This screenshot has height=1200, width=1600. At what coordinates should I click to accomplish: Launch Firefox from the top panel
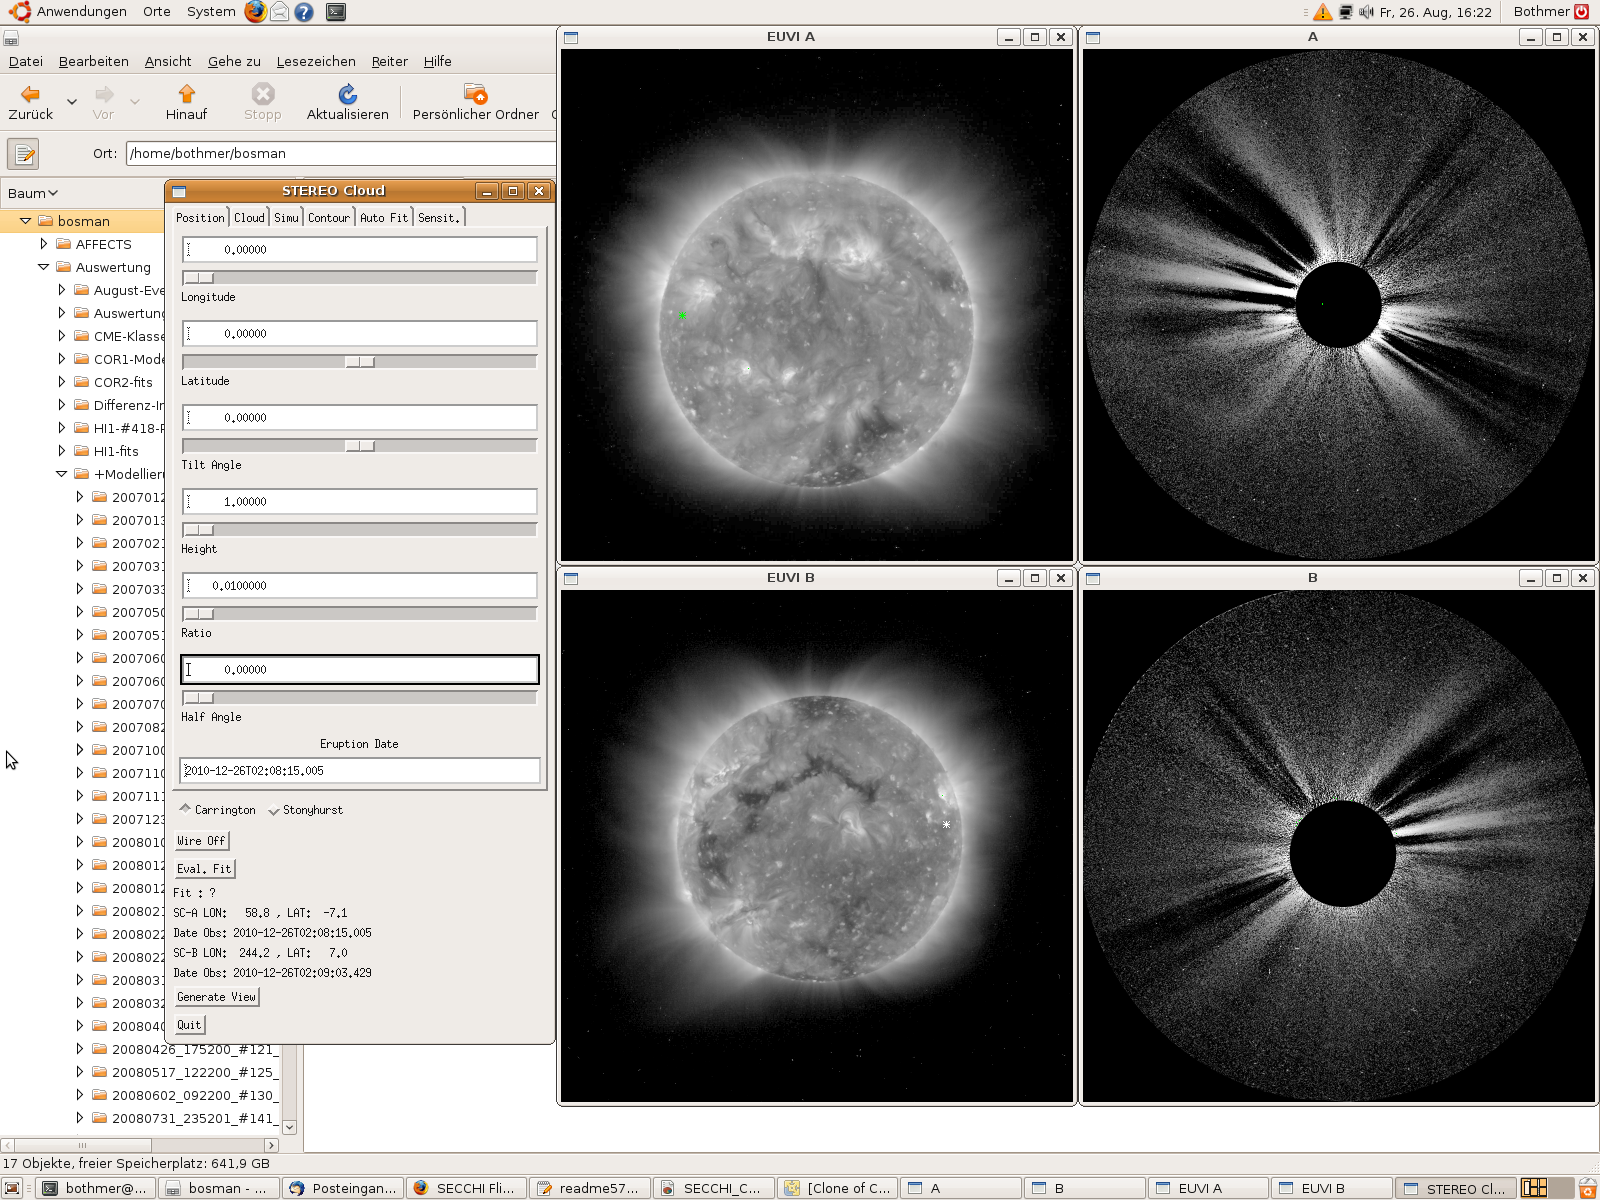(256, 12)
